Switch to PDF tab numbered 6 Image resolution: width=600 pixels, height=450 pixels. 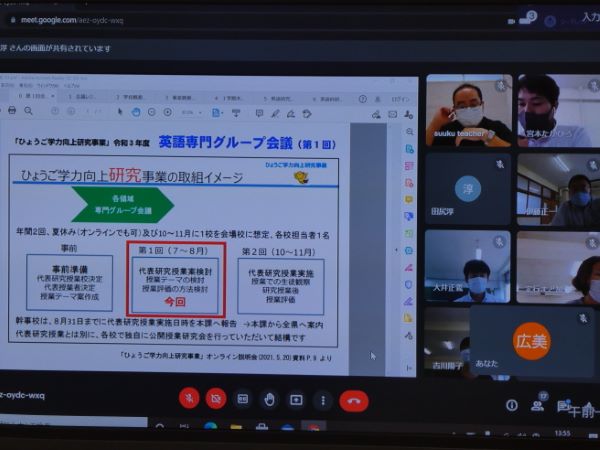tap(326, 99)
